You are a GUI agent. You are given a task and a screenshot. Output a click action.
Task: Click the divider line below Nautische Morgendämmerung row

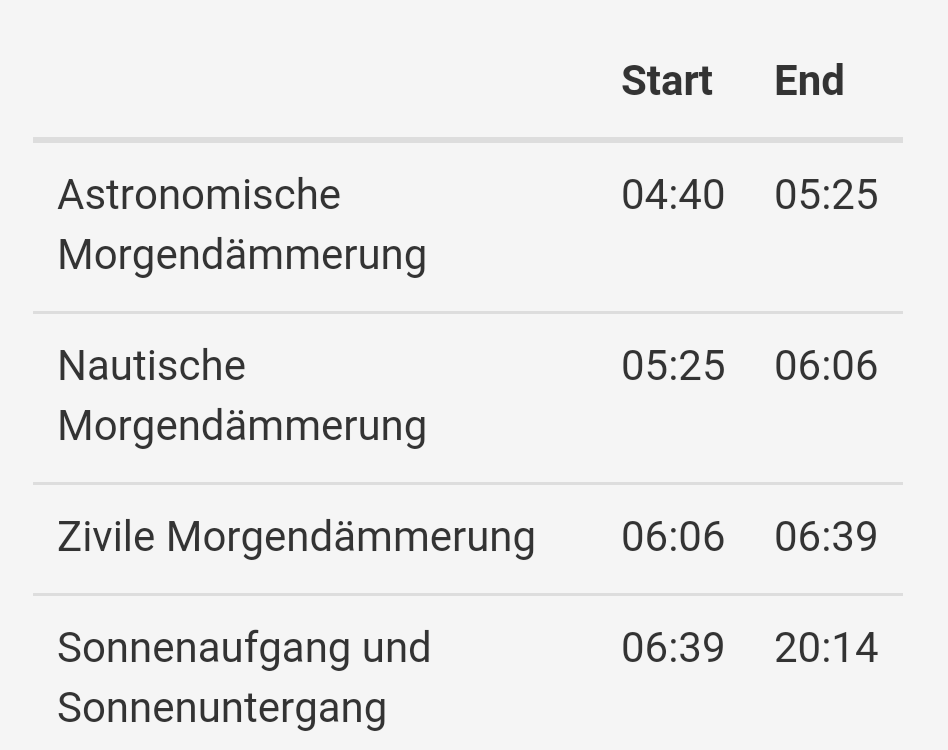click(468, 483)
